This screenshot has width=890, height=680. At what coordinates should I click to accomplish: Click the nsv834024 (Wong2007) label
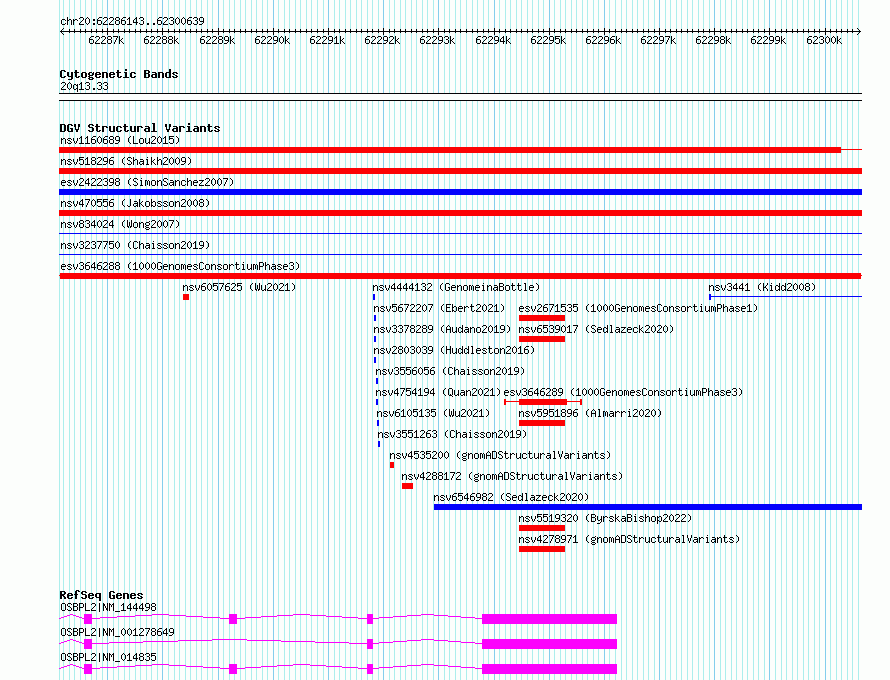(120, 224)
